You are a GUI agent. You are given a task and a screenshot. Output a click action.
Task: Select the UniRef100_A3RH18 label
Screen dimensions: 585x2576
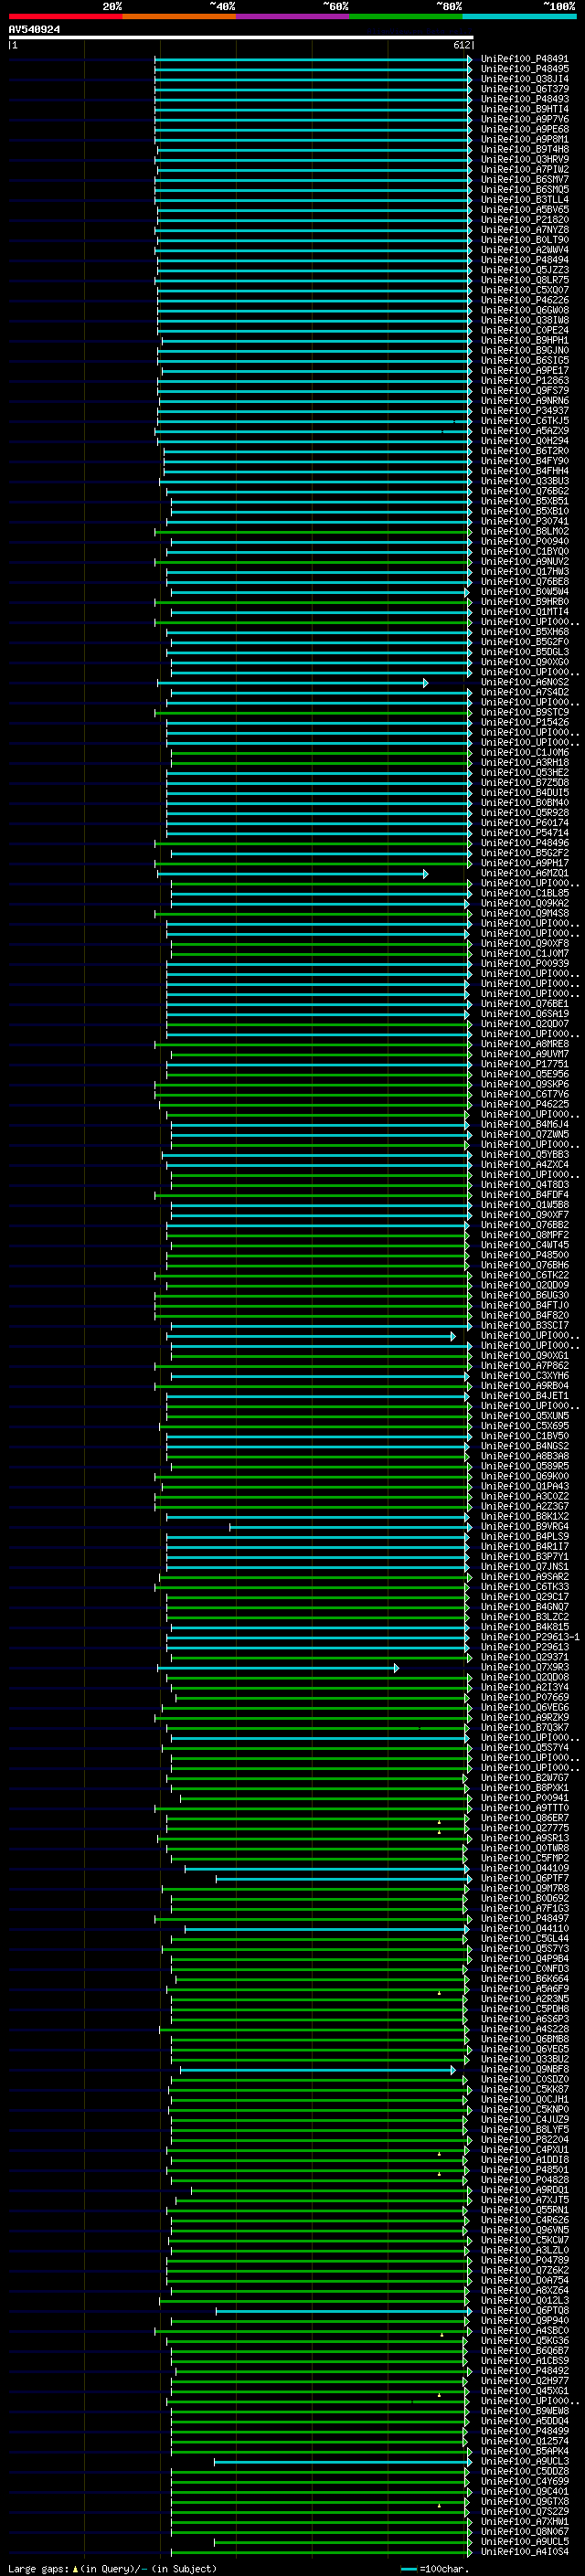524,763
